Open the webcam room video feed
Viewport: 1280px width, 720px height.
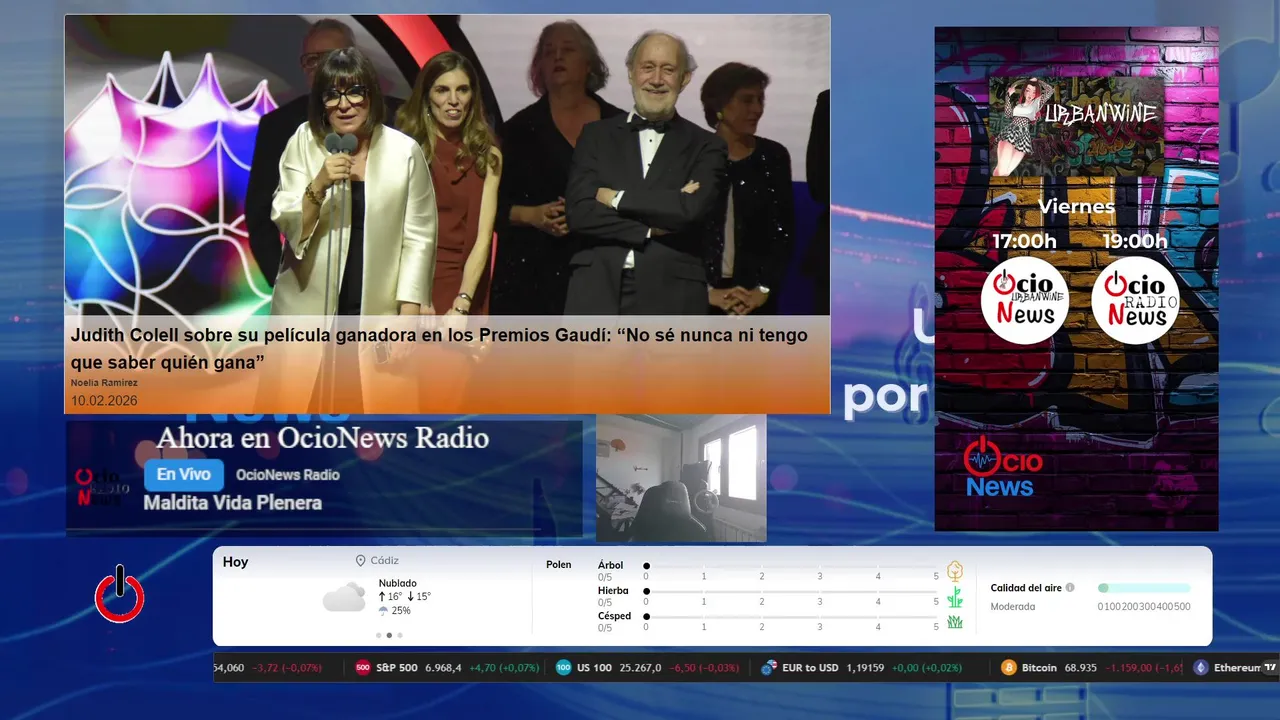tap(681, 478)
